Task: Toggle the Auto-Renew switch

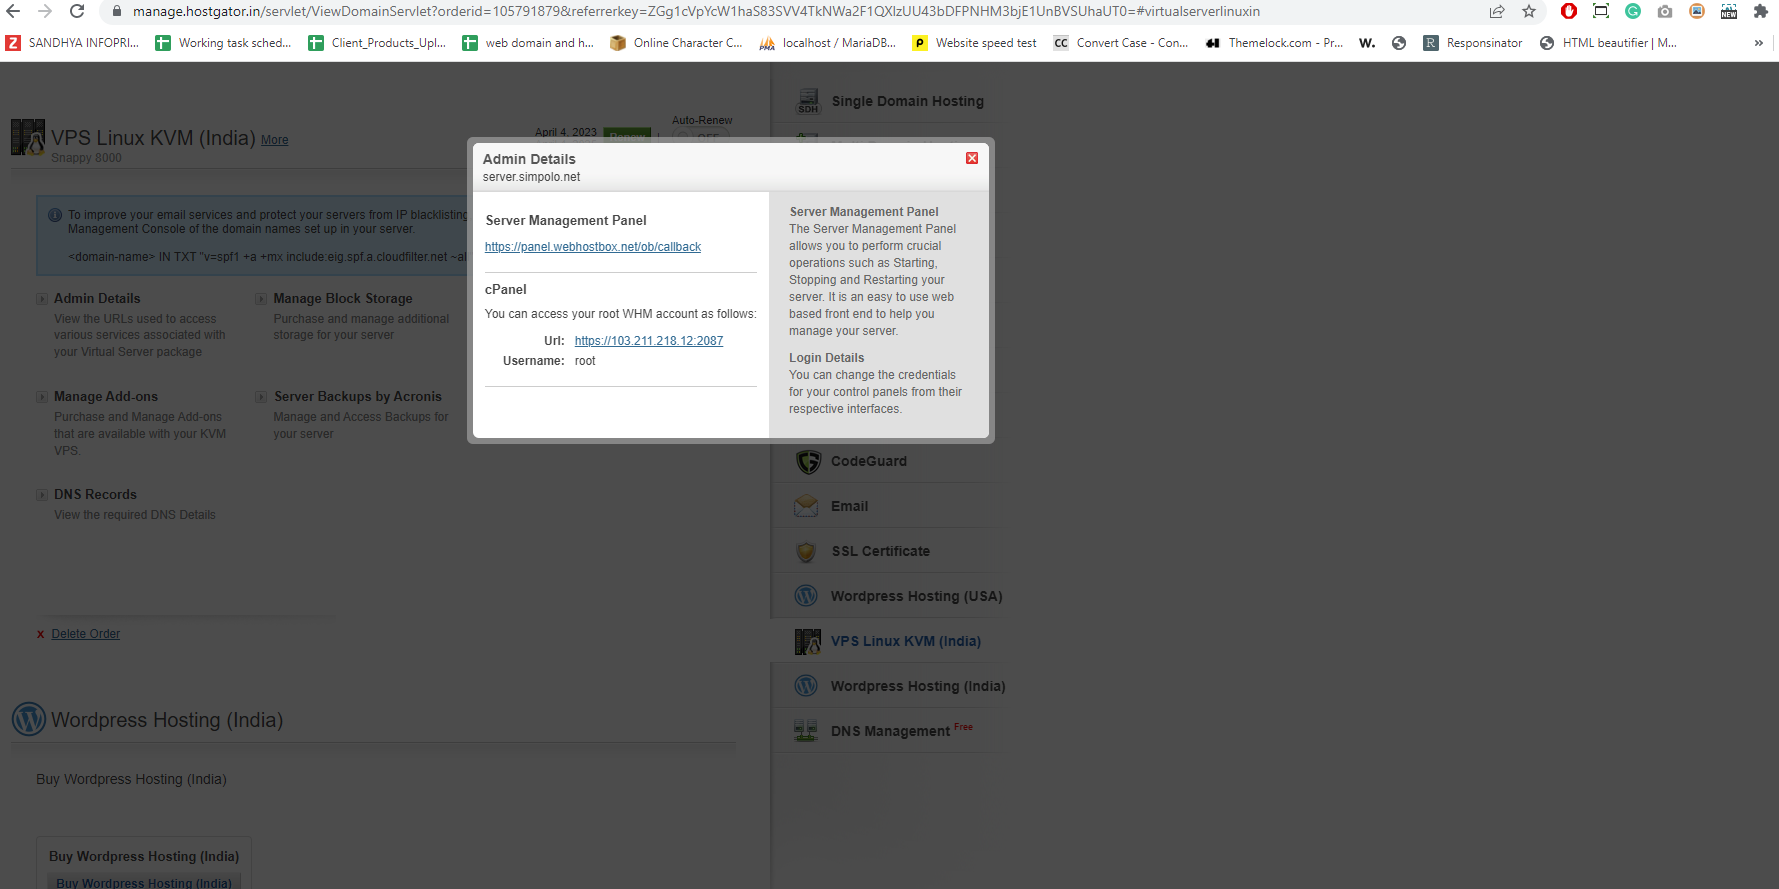Action: (702, 137)
